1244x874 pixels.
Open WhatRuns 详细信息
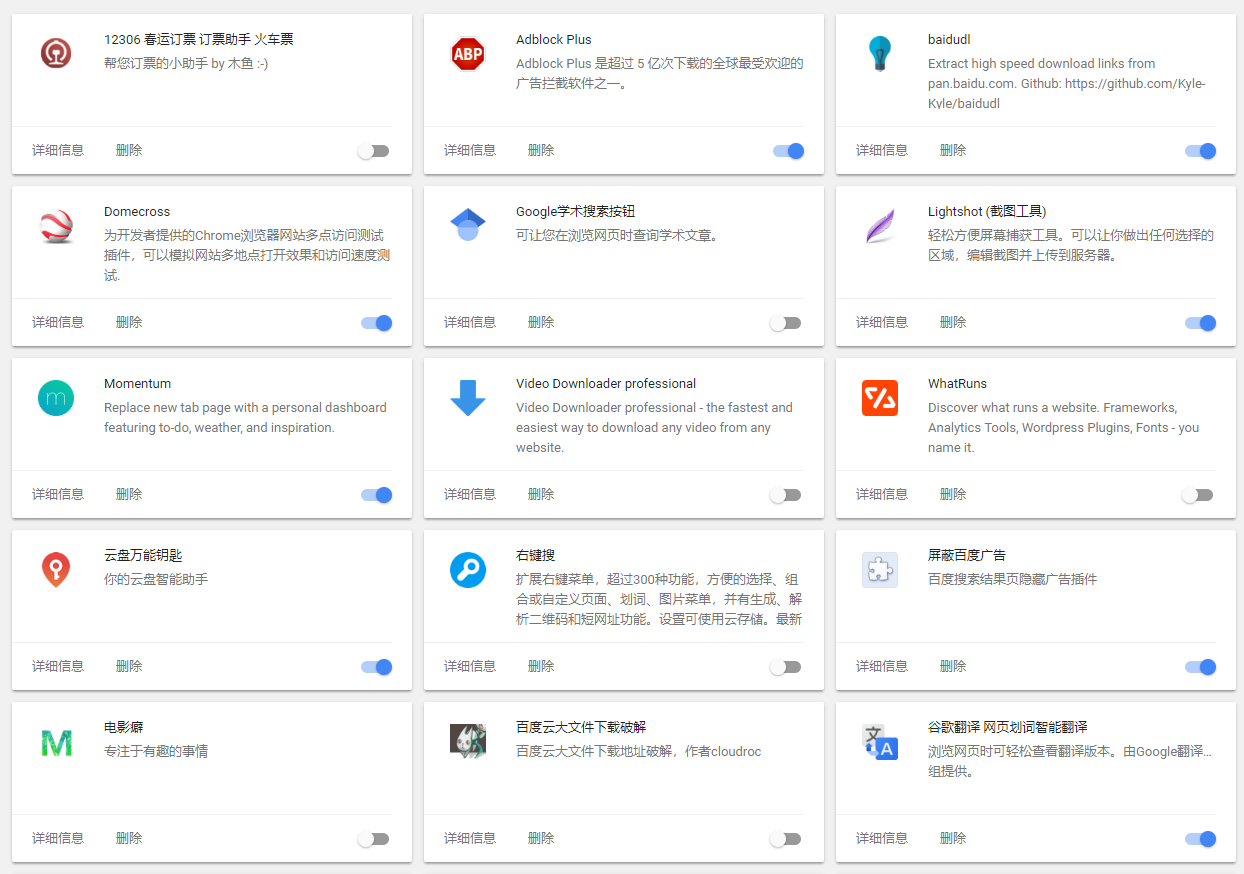[x=882, y=494]
